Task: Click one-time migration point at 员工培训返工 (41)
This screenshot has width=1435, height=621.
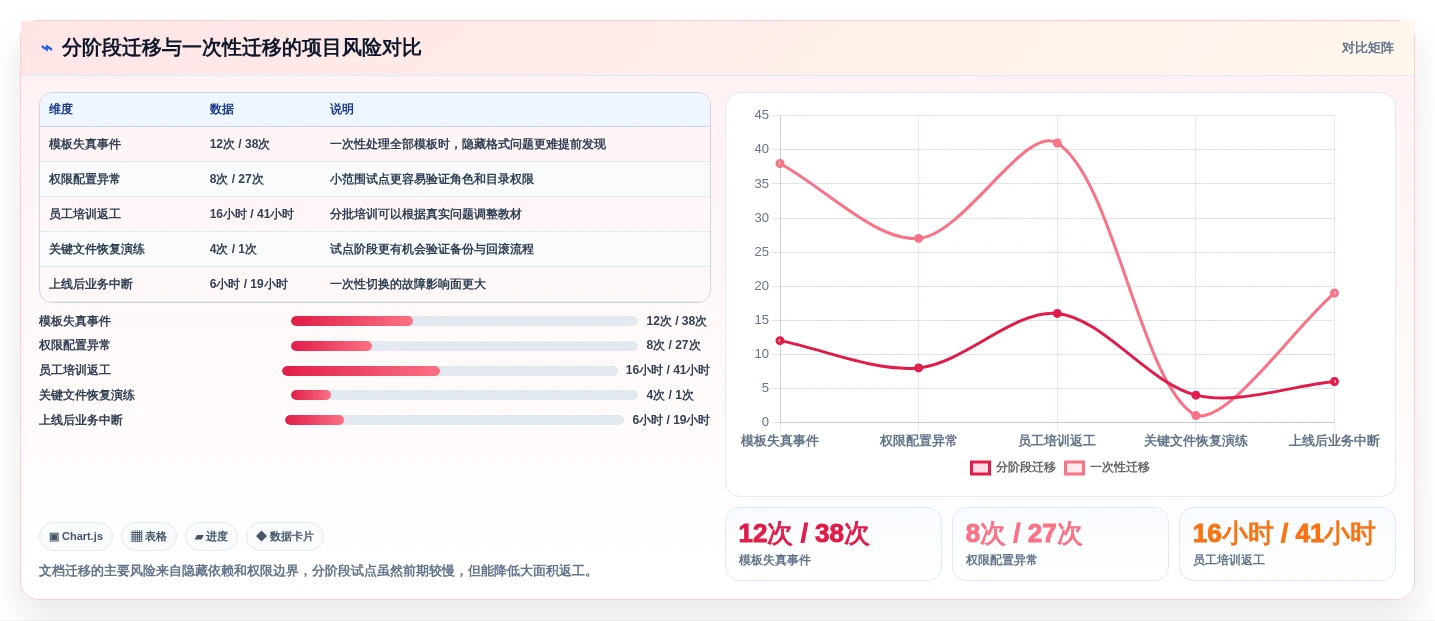Action: 1057,143
